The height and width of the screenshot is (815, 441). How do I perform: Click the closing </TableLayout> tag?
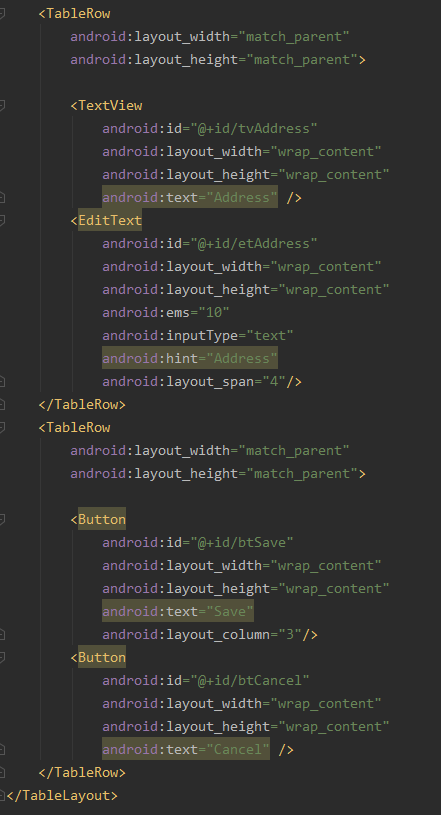pos(62,795)
